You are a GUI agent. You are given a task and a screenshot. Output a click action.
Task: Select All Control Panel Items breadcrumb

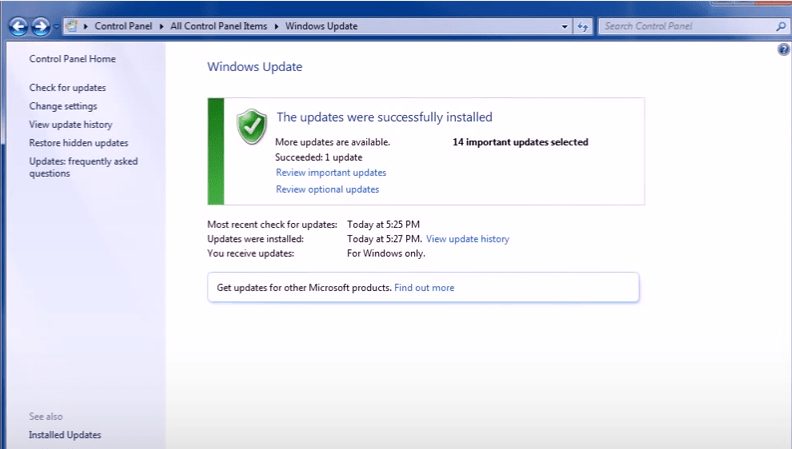tap(219, 26)
